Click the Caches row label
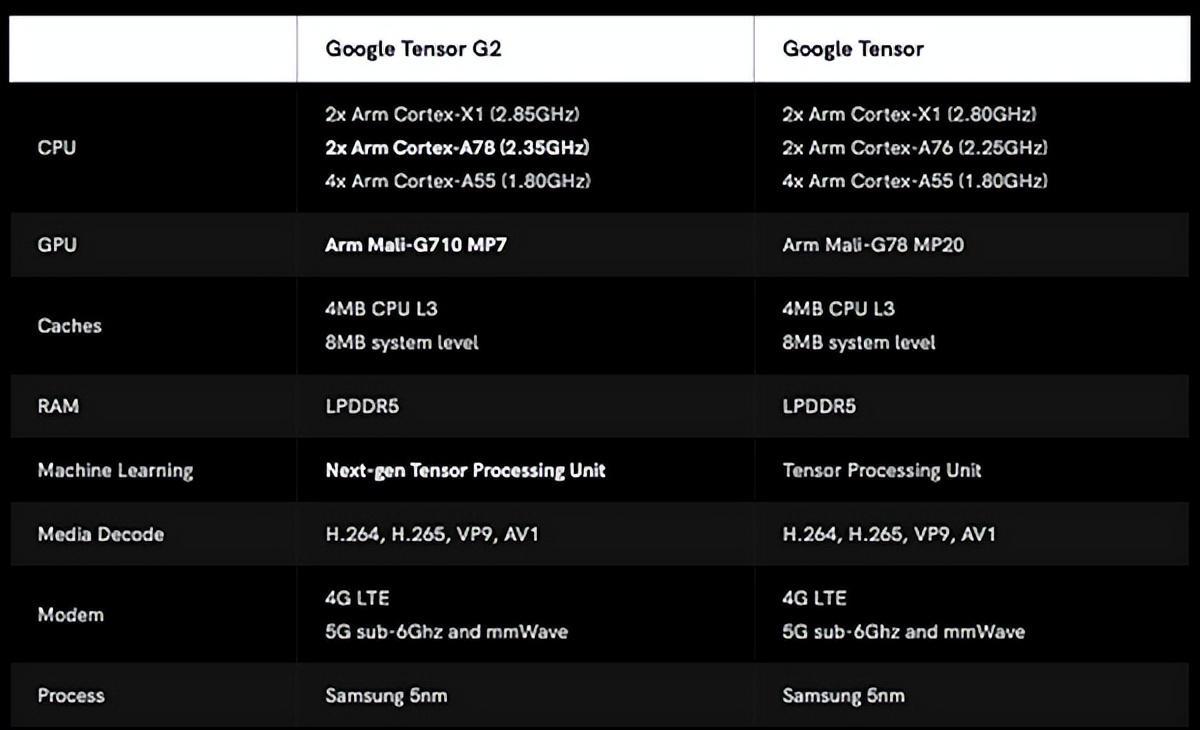 coord(69,326)
